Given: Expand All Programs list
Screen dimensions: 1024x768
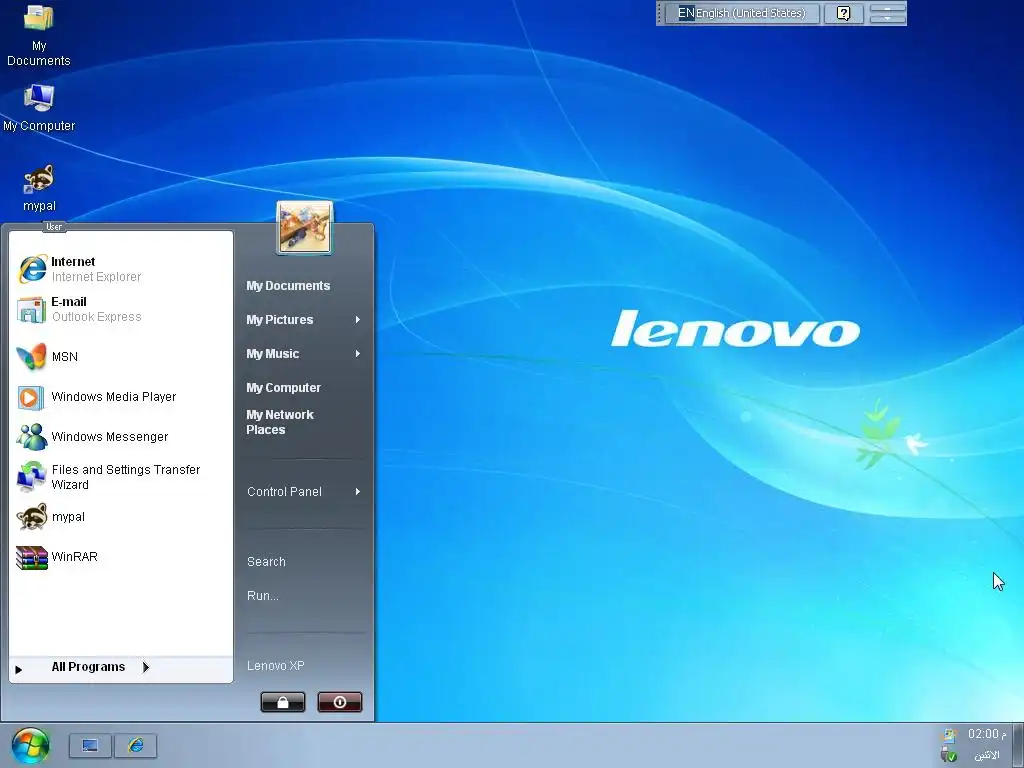Looking at the screenshot, I should click(x=121, y=667).
